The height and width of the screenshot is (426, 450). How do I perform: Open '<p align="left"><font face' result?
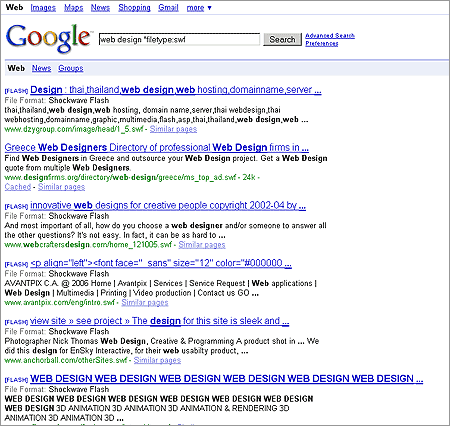(161, 263)
